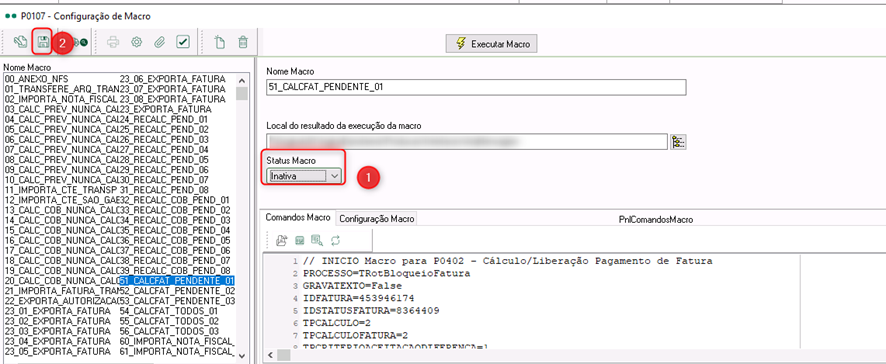Switch to the Configuração Macro tab
Image resolution: width=886 pixels, height=364 pixels.
click(x=377, y=219)
